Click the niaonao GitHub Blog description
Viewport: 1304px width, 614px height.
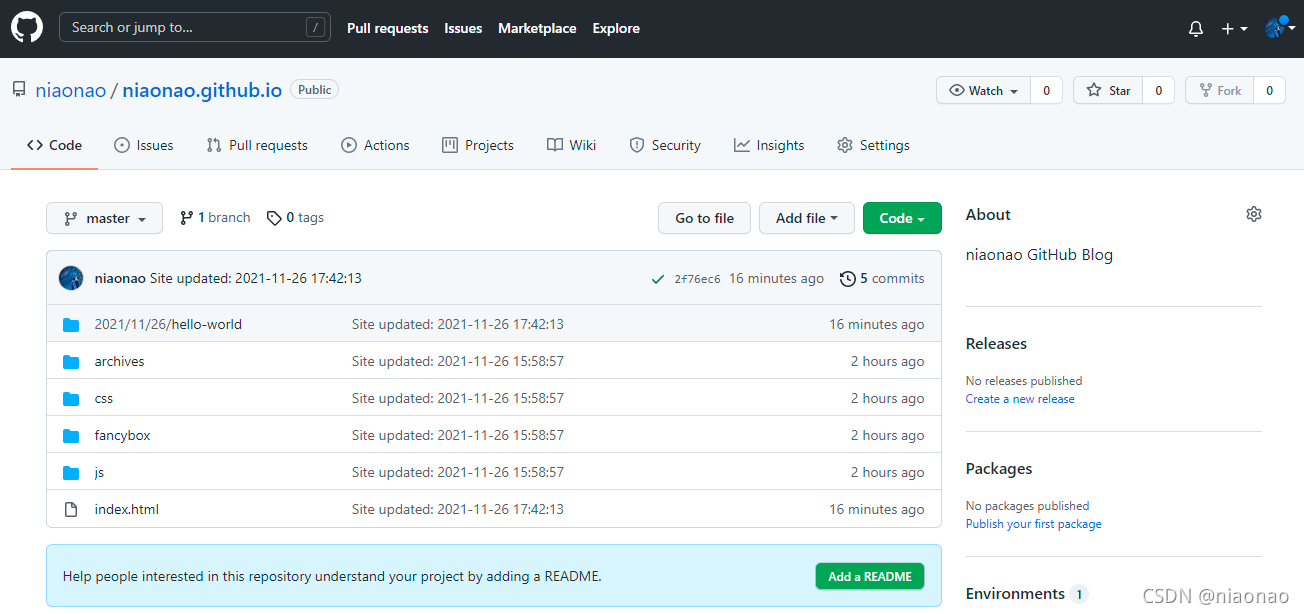1039,254
